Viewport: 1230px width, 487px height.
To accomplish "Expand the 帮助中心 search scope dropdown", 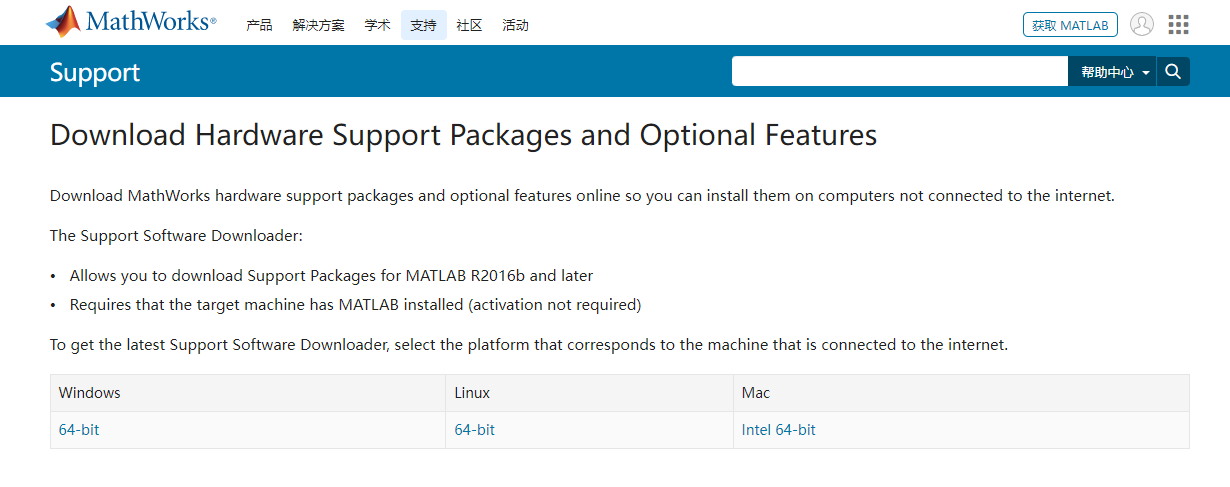I will coord(1113,72).
